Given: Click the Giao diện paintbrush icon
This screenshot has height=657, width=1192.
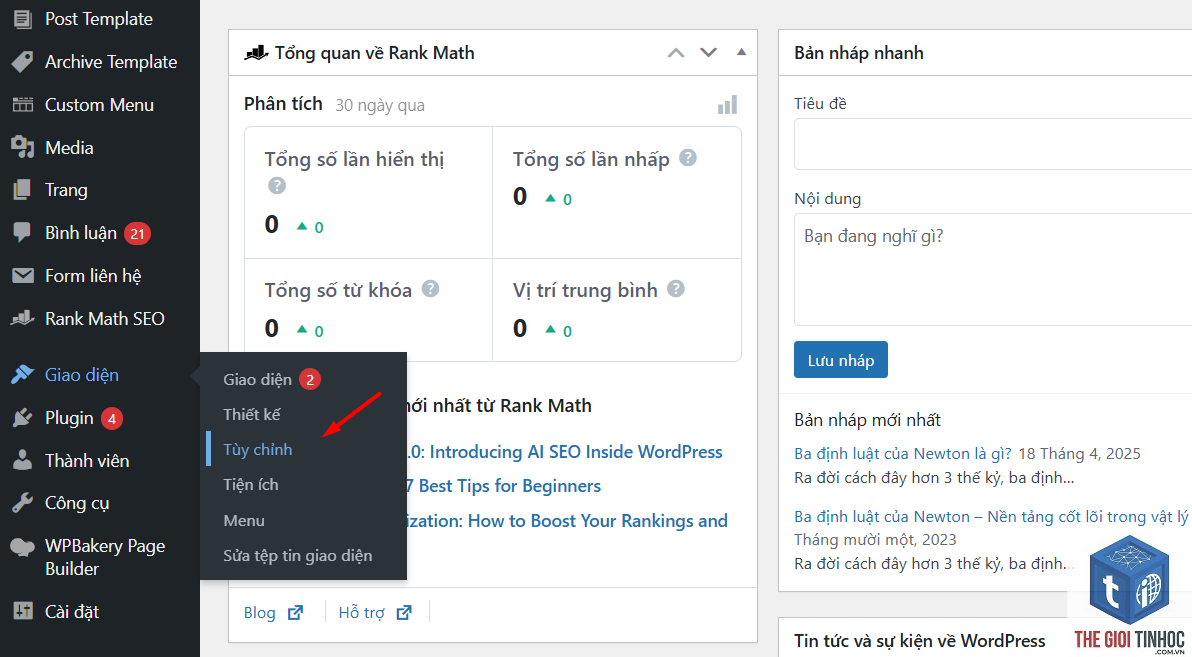Looking at the screenshot, I should point(23,375).
